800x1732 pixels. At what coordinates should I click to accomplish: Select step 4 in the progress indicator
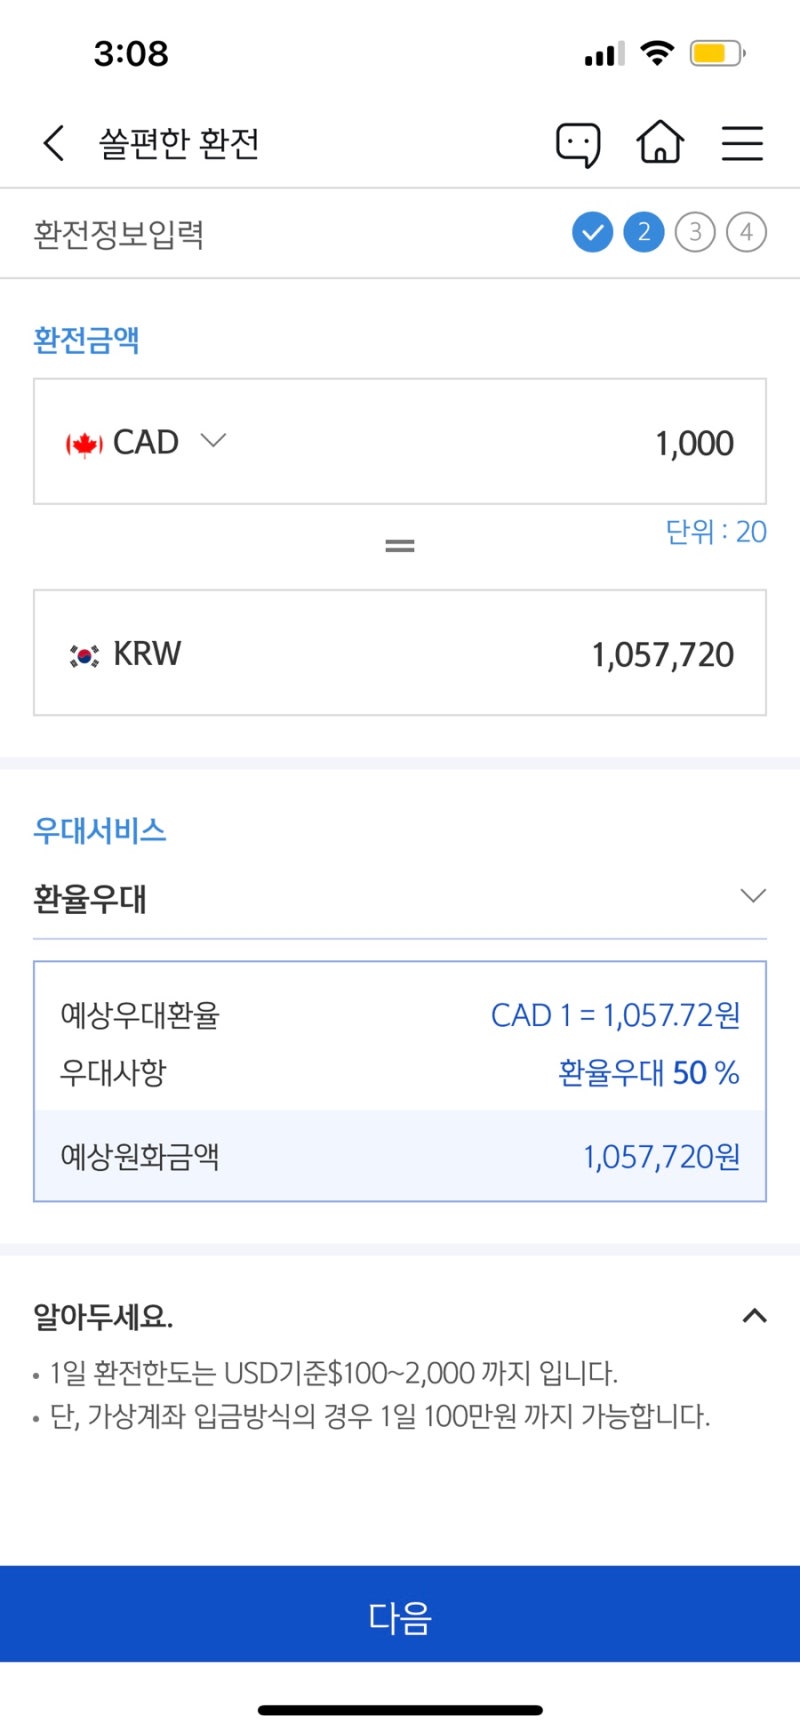pyautogui.click(x=746, y=231)
